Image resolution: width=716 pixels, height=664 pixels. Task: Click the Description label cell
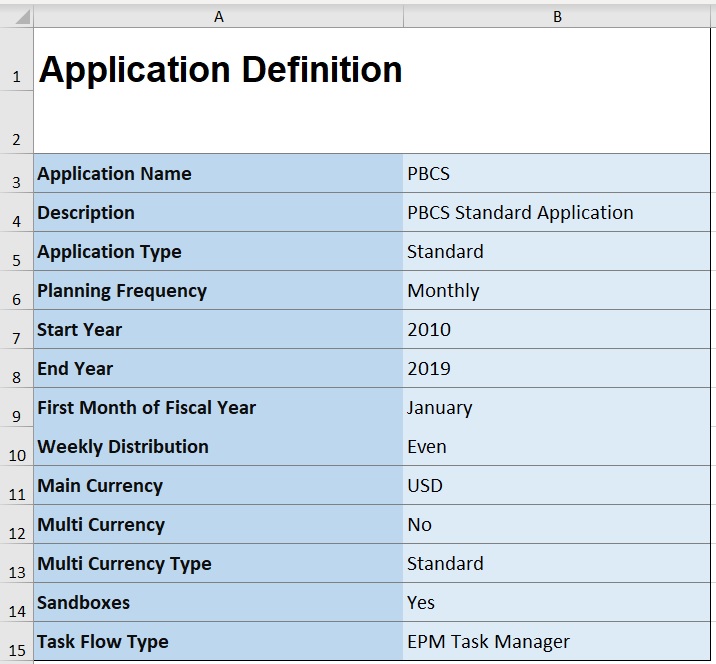(218, 212)
